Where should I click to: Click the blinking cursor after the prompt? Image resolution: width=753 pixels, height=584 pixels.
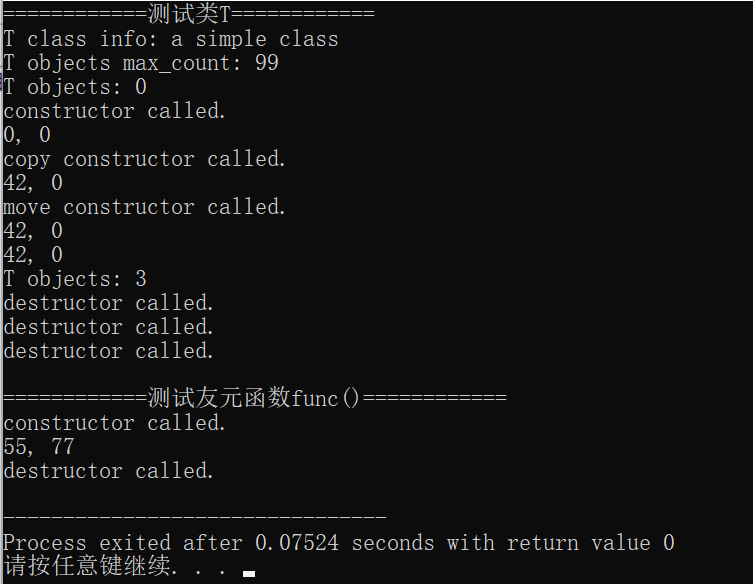(249, 574)
